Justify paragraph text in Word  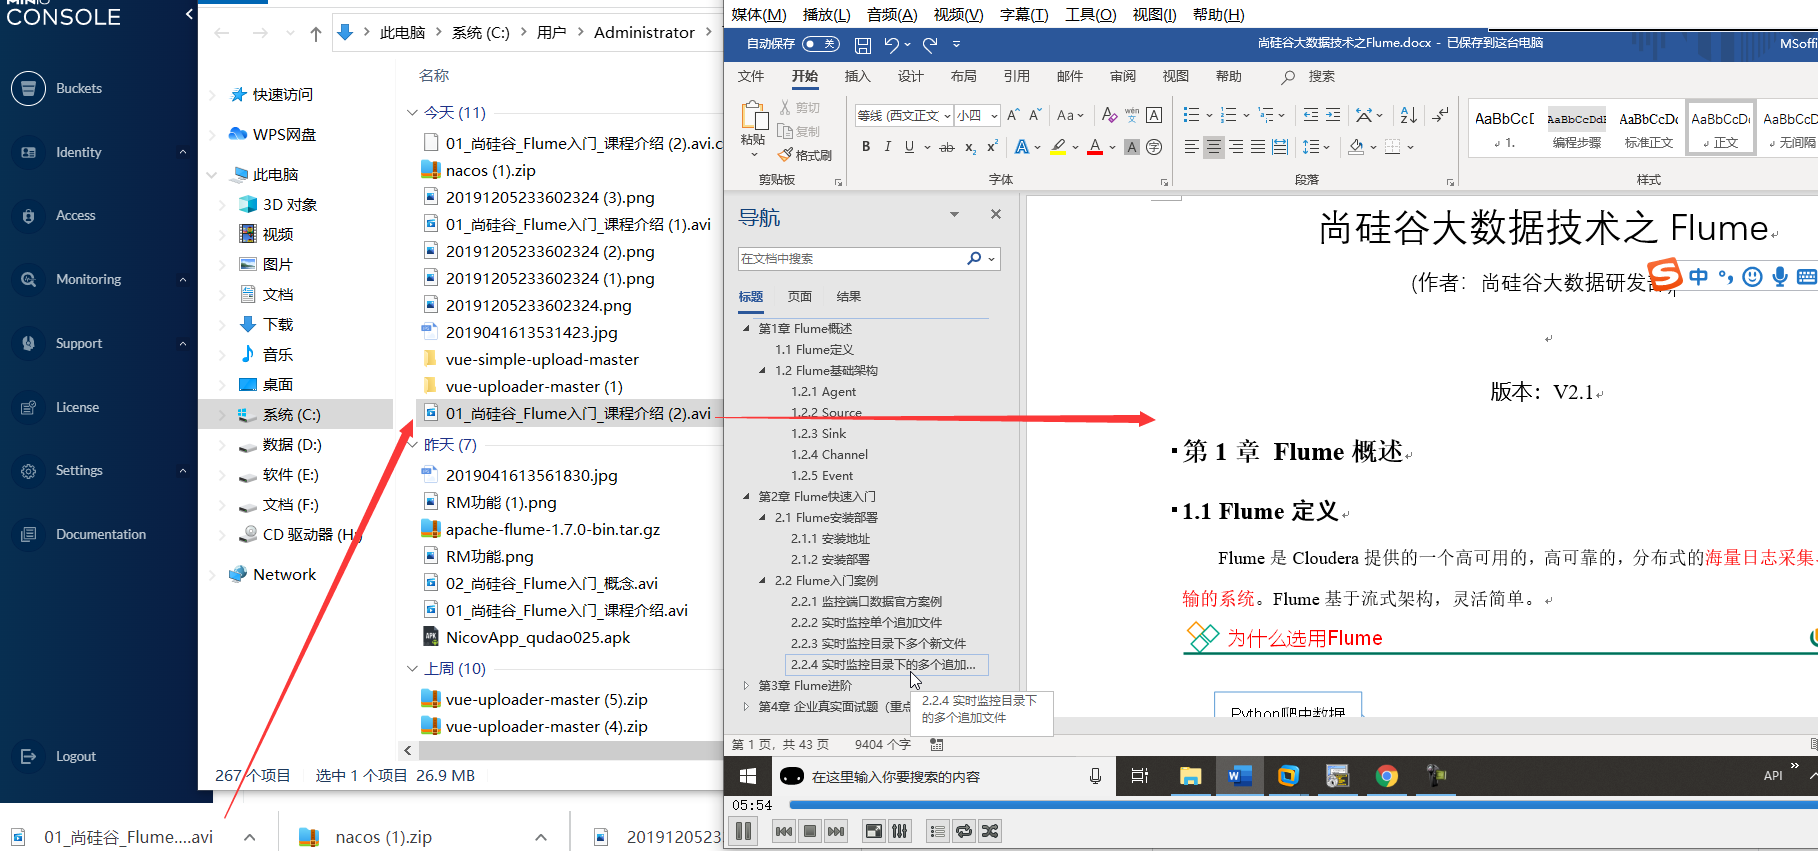[1257, 147]
